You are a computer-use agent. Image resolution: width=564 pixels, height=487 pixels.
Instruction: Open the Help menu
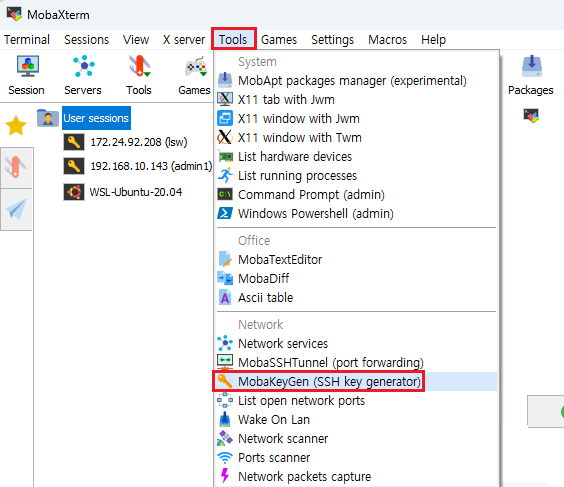click(433, 40)
